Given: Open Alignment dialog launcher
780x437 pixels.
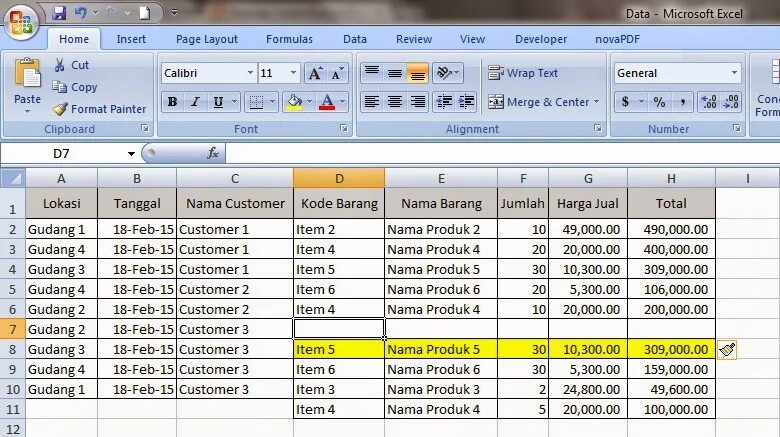Looking at the screenshot, I should click(x=597, y=128).
